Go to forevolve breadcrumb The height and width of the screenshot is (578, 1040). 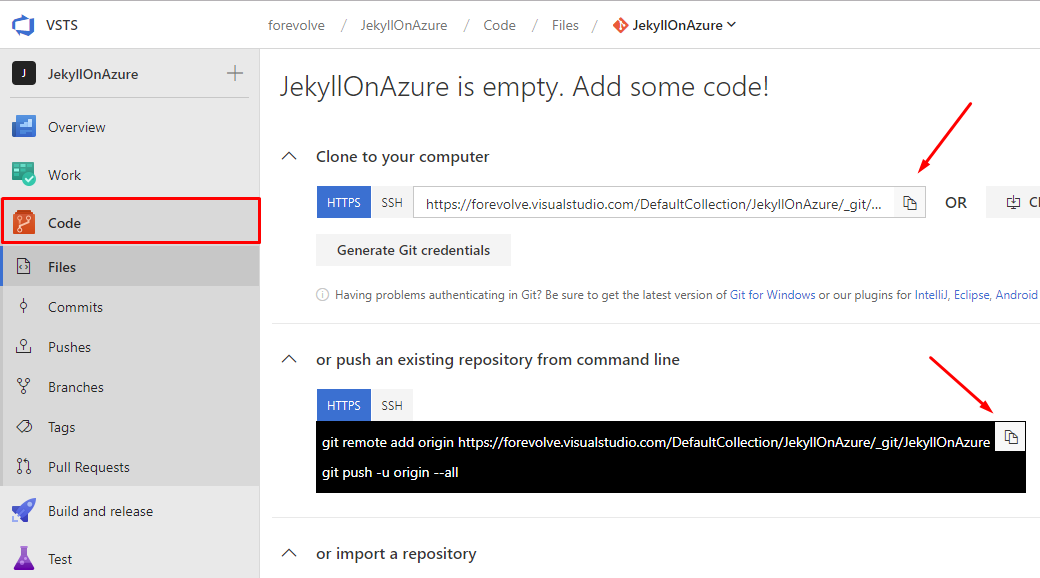coord(296,25)
